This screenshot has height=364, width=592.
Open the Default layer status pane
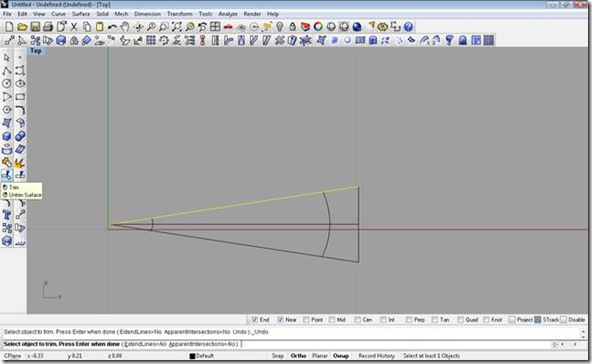click(x=202, y=356)
